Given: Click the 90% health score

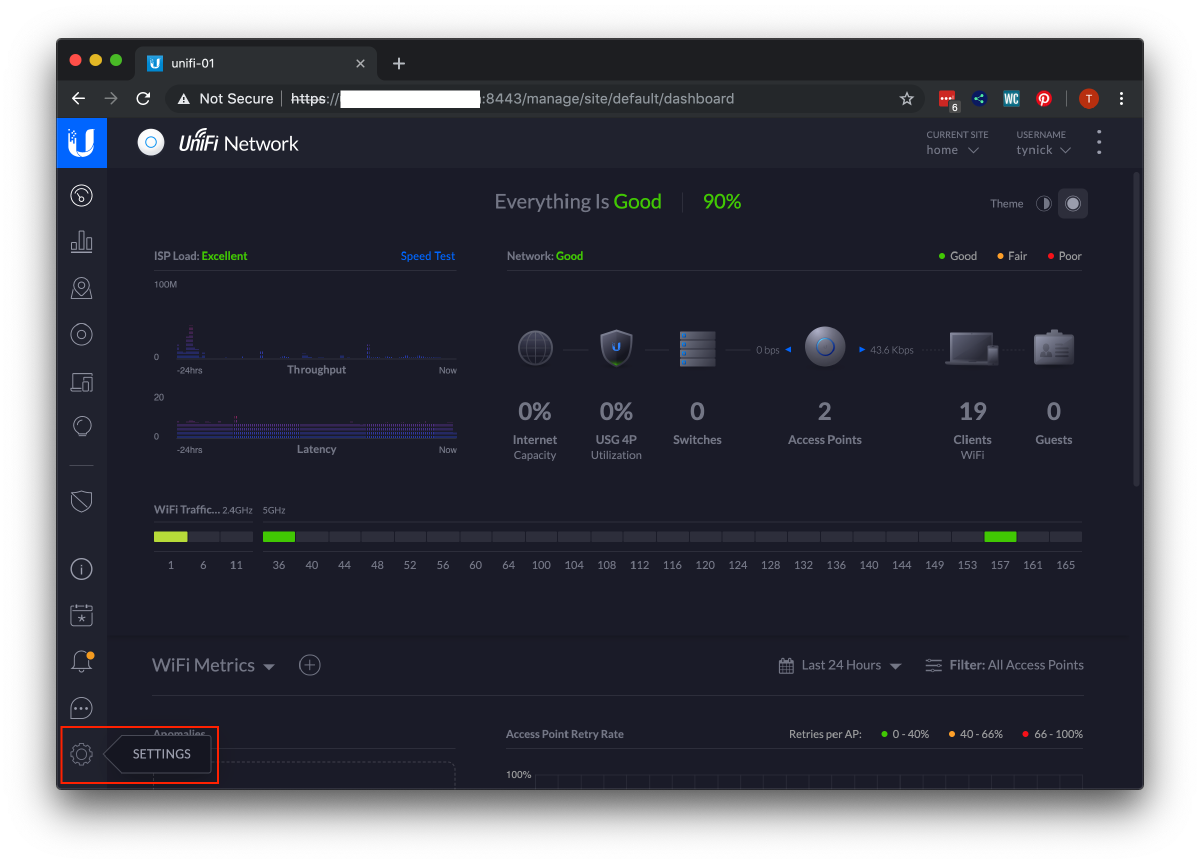Looking at the screenshot, I should (x=722, y=202).
